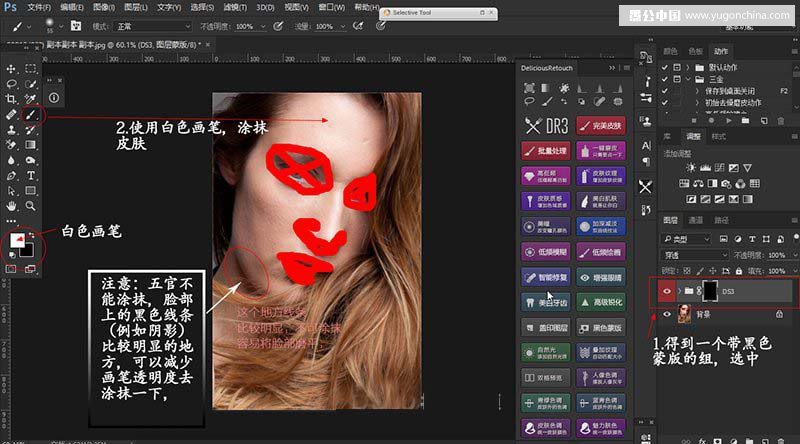This screenshot has width=800, height=444.
Task: Collapse the DeliciousRetouch panel arrows
Action: click(612, 68)
